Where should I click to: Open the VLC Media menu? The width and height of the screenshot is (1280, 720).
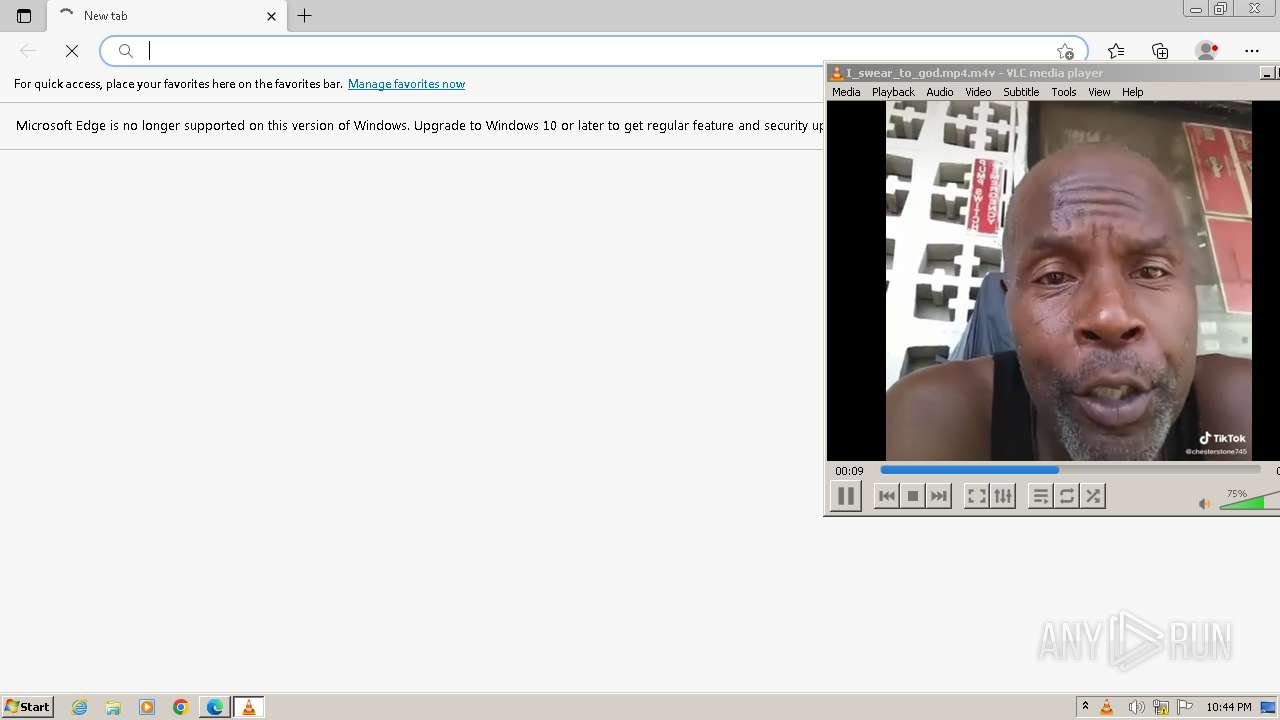click(x=846, y=92)
